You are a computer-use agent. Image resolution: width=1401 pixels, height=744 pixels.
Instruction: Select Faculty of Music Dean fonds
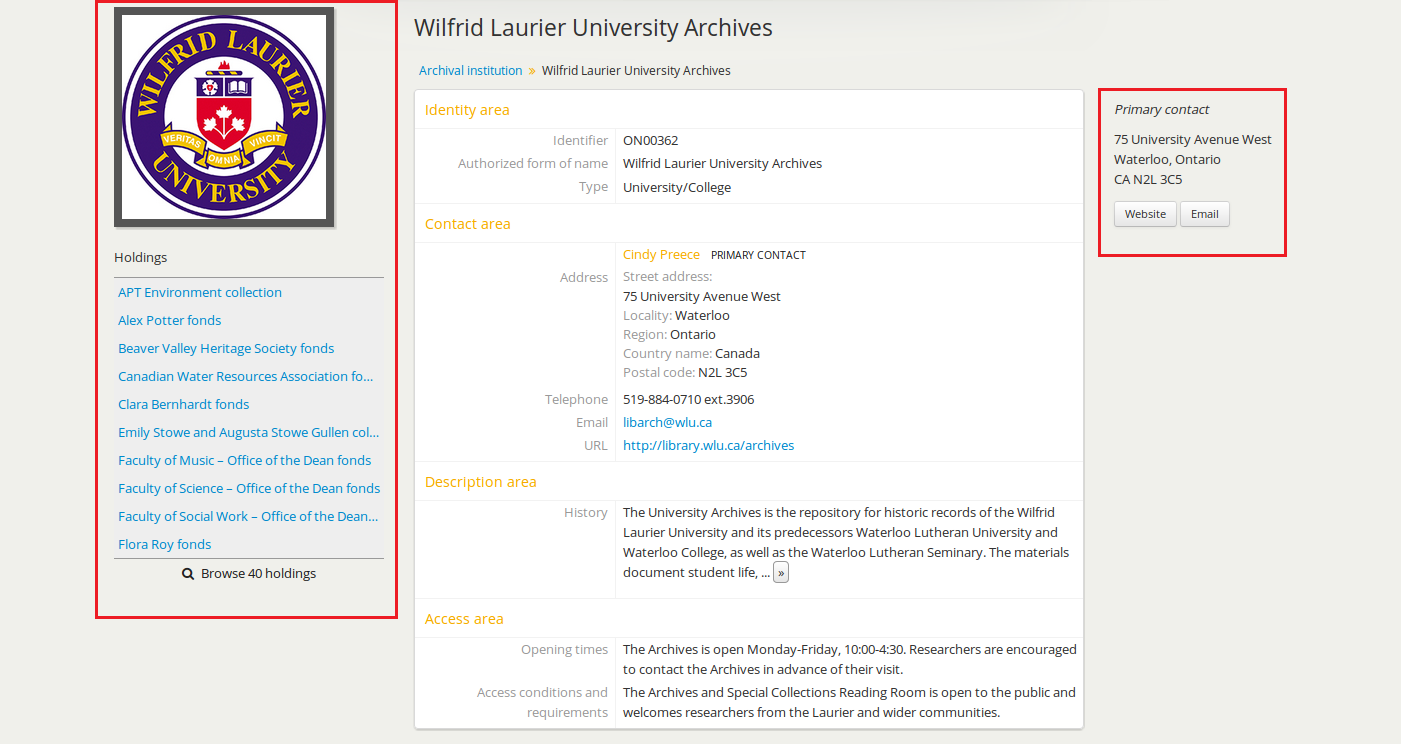tap(244, 461)
